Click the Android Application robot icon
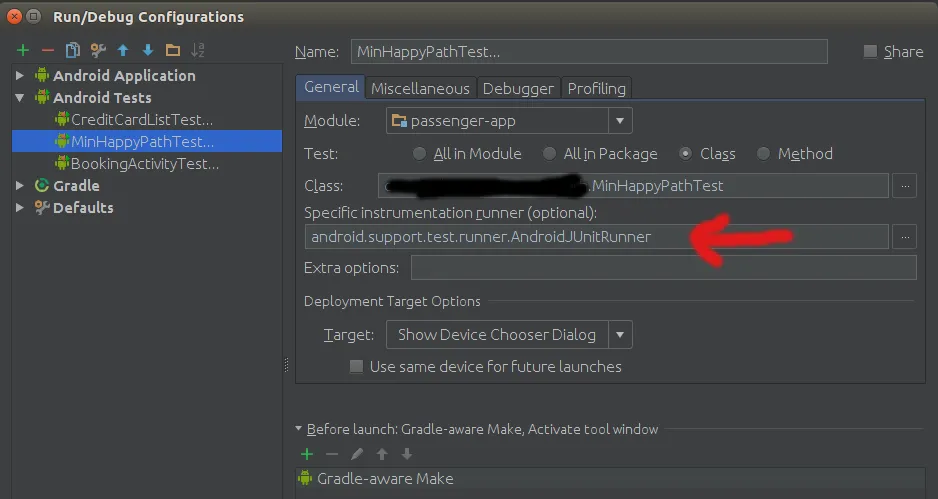This screenshot has height=499, width=938. click(41, 75)
